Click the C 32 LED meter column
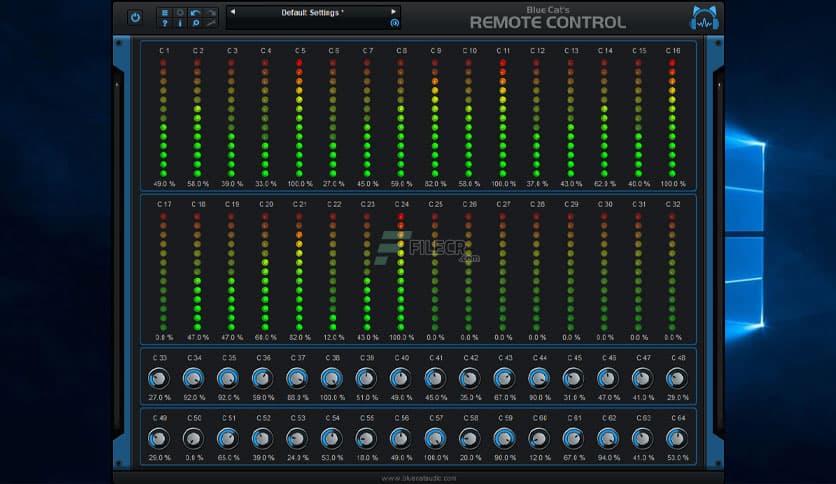The height and width of the screenshot is (484, 836). 672,272
